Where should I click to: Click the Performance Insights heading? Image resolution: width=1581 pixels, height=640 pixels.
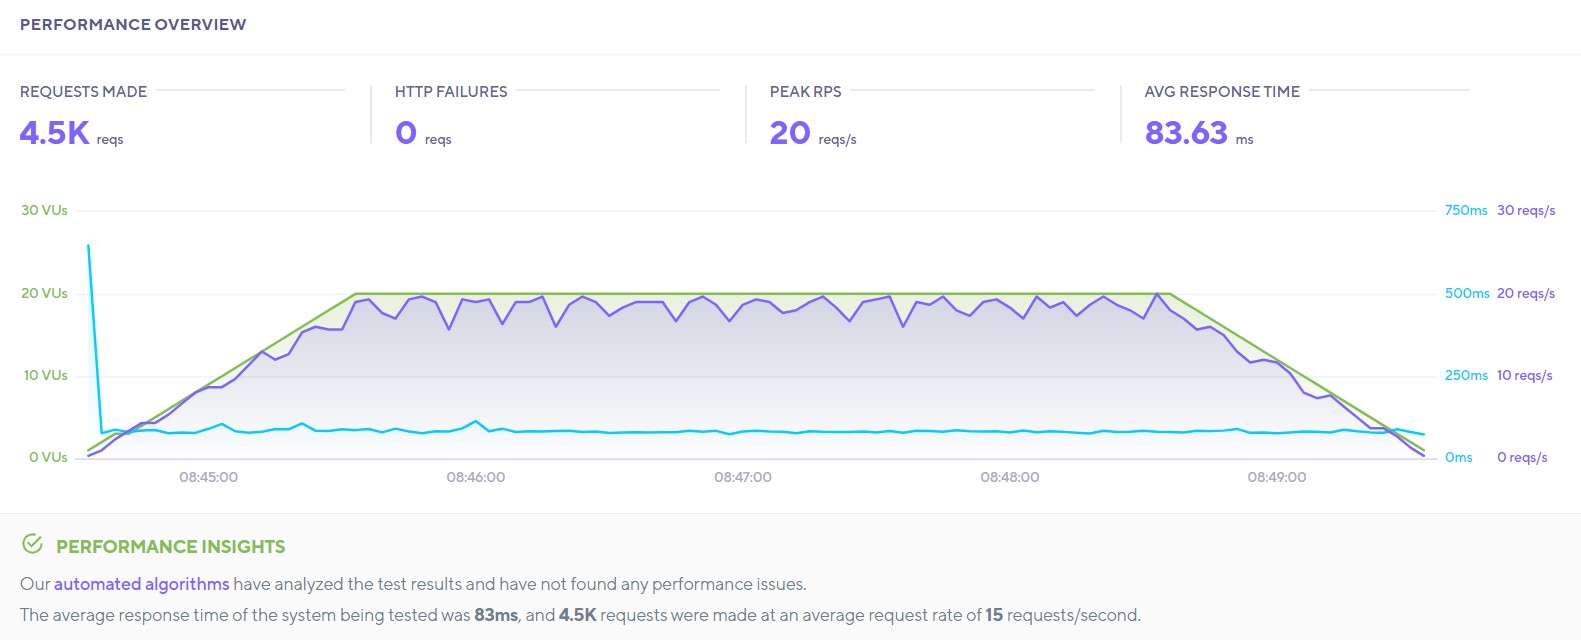(x=170, y=547)
